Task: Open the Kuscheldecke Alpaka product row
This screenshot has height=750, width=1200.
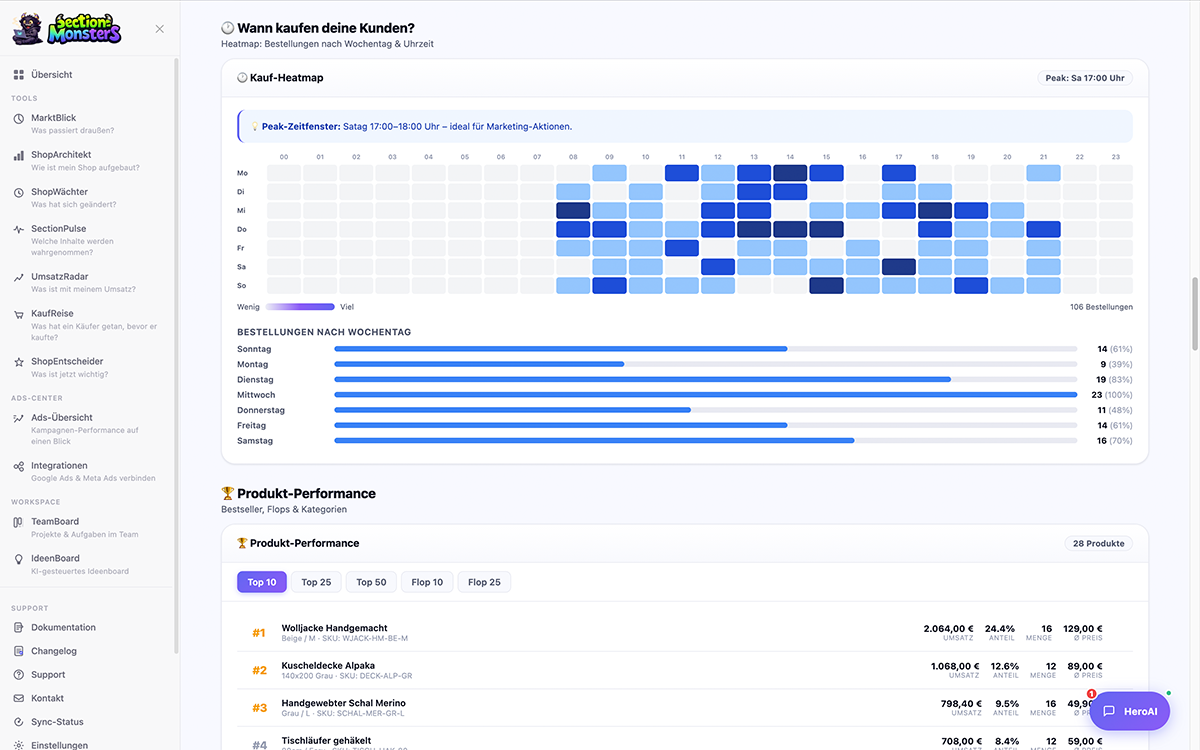Action: coord(685,670)
